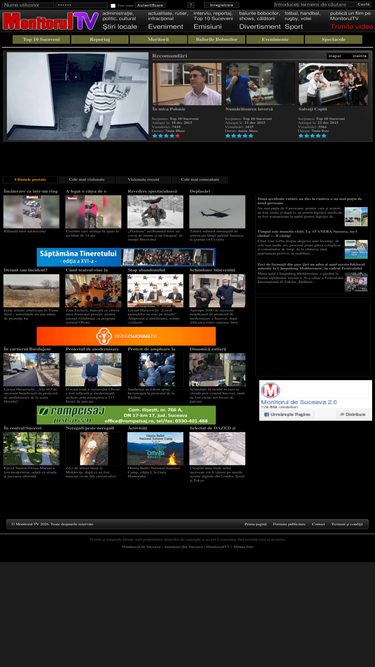
Task: Click Urmărește Pagina Facebook button
Action: pyautogui.click(x=287, y=414)
